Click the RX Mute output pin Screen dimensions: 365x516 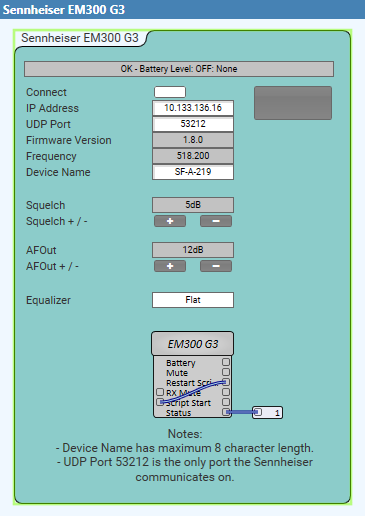[x=226, y=392]
